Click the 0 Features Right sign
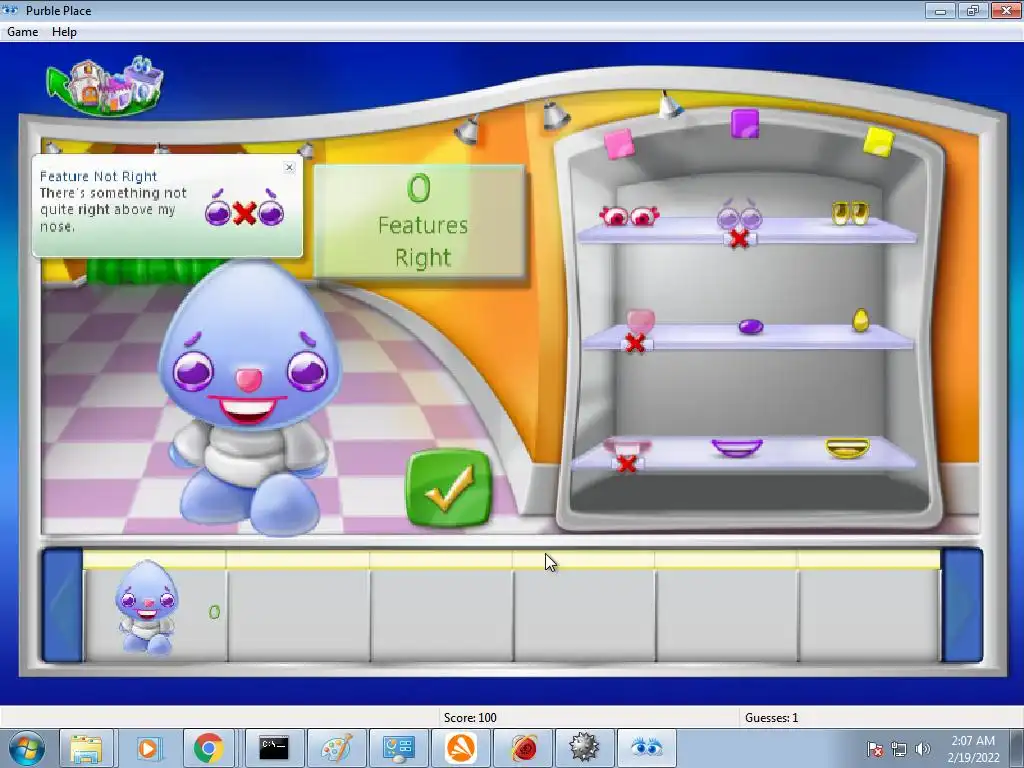Image resolution: width=1024 pixels, height=768 pixels. click(419, 221)
